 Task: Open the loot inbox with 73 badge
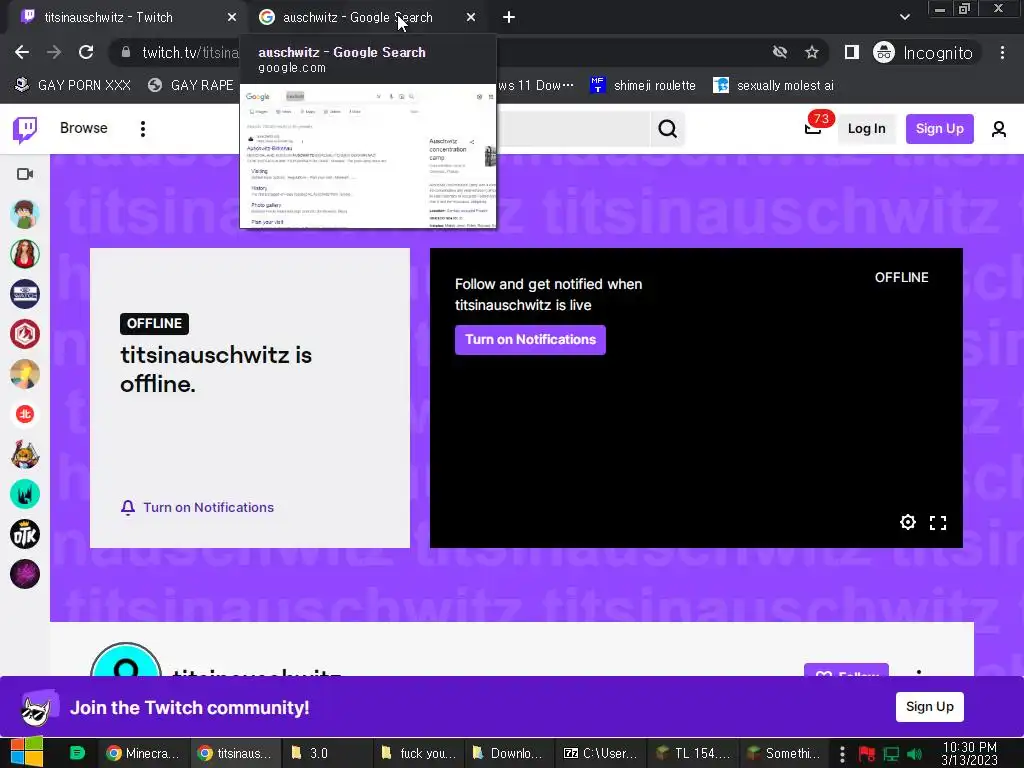pos(813,128)
